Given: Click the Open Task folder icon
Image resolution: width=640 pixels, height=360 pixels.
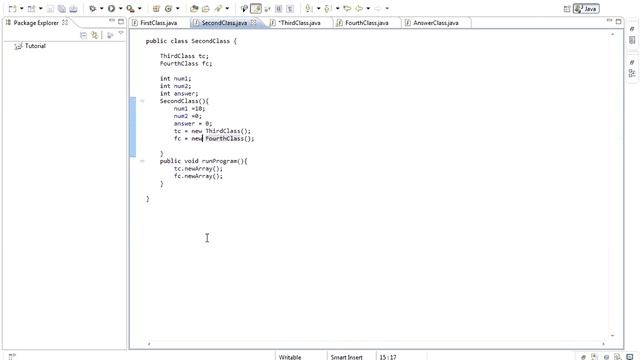Looking at the screenshot, I should (x=206, y=9).
